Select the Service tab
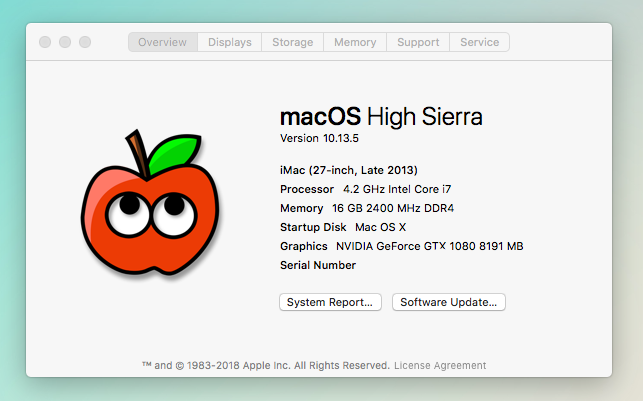643x401 pixels. 479,42
